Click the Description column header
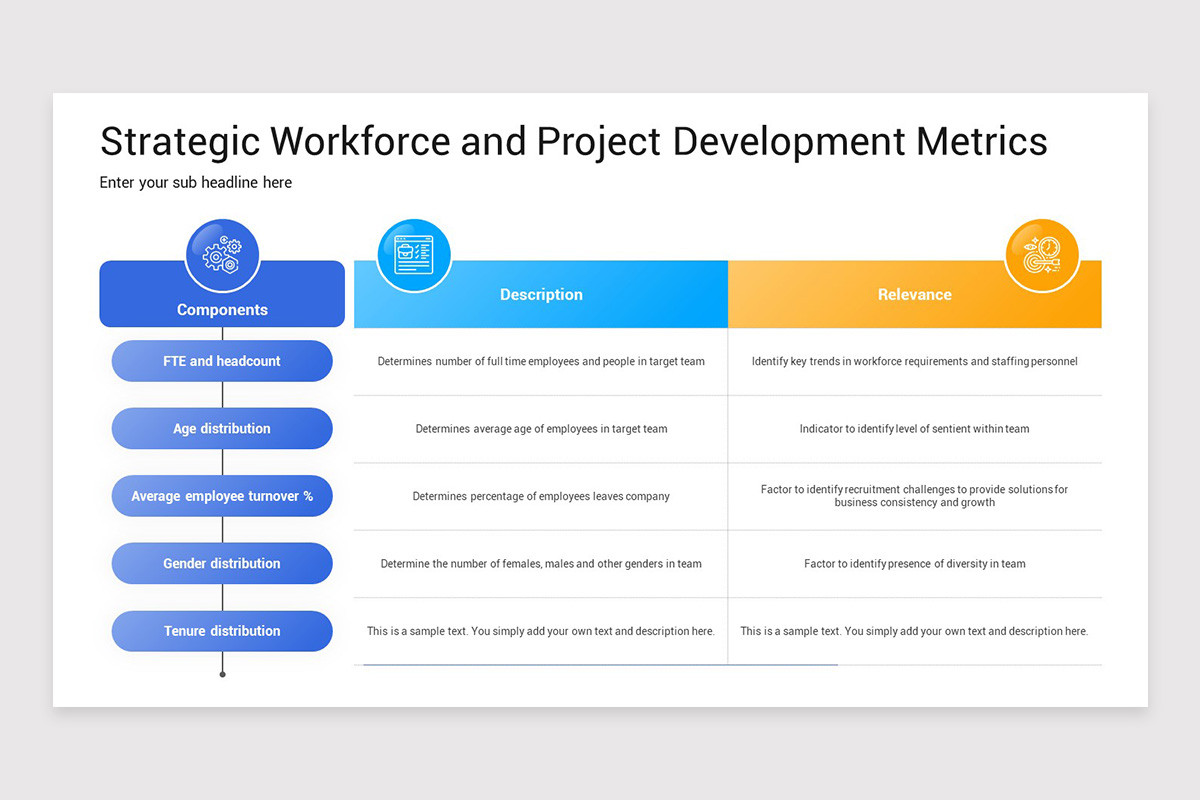Image resolution: width=1200 pixels, height=800 pixels. tap(541, 294)
